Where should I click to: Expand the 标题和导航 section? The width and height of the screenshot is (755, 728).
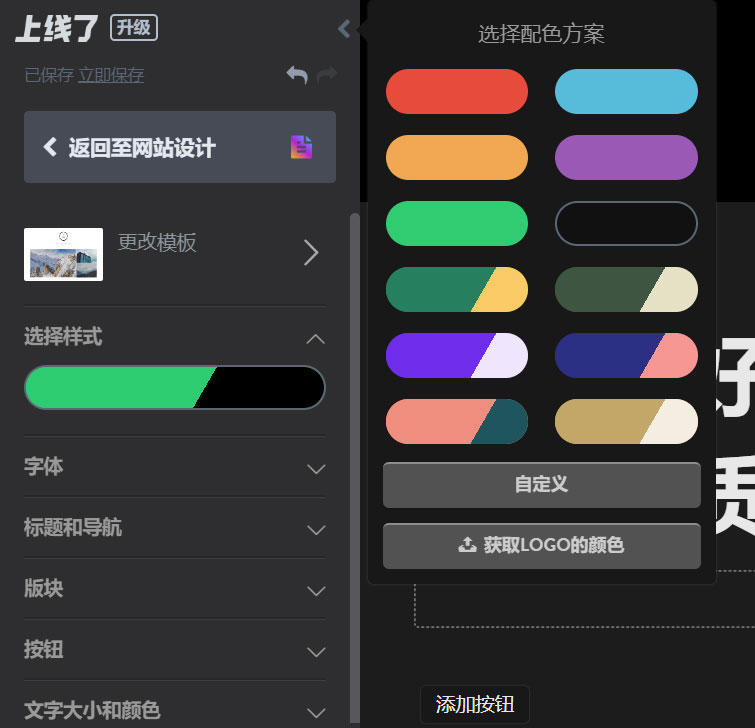tap(175, 528)
